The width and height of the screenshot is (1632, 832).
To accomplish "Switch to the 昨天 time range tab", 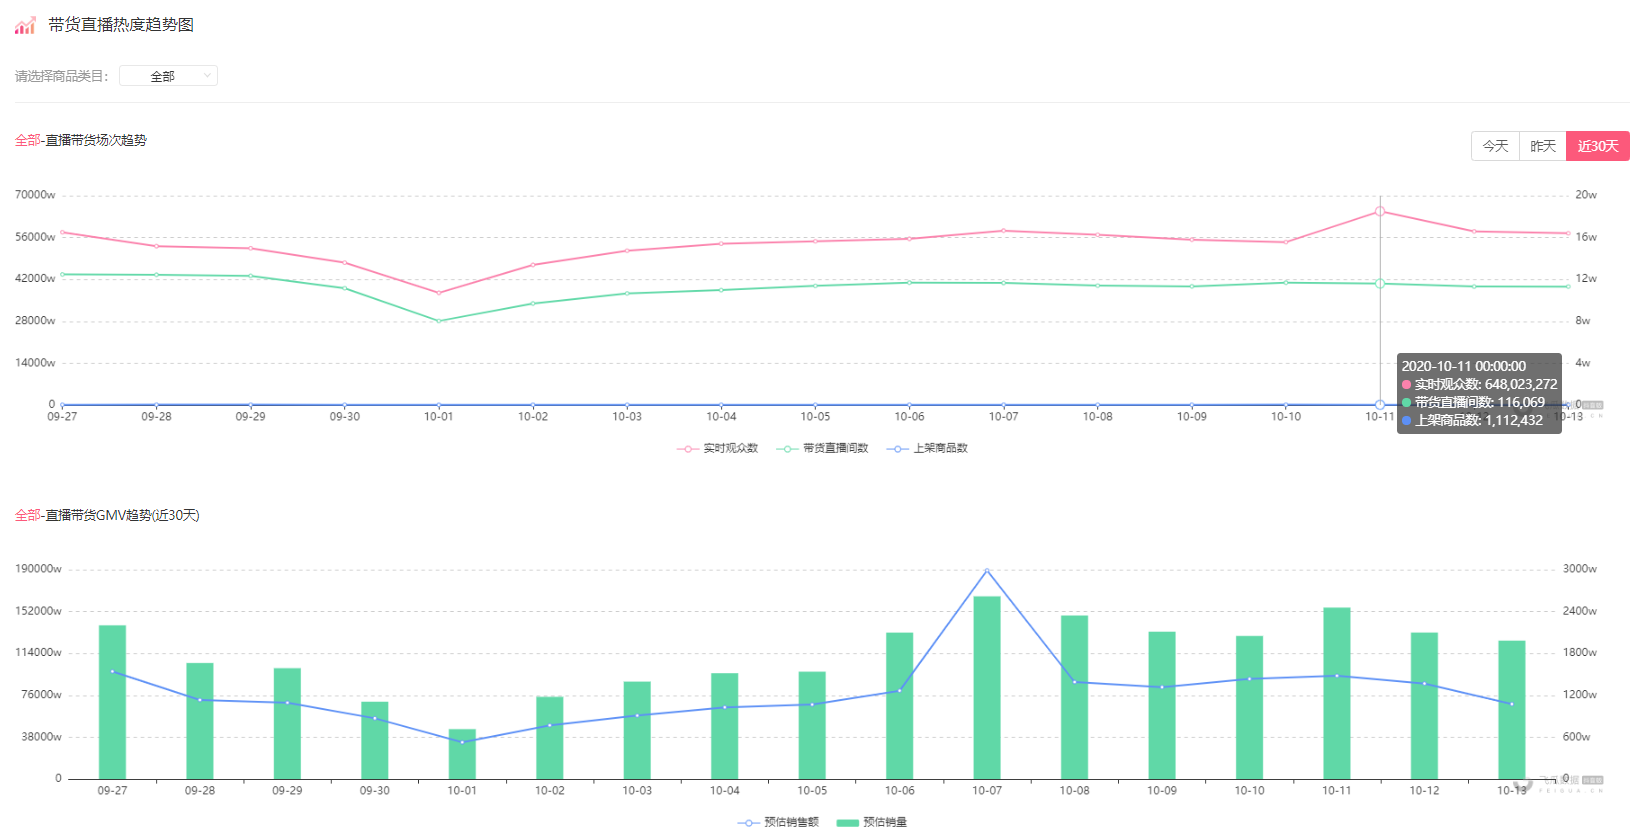I will 1543,146.
